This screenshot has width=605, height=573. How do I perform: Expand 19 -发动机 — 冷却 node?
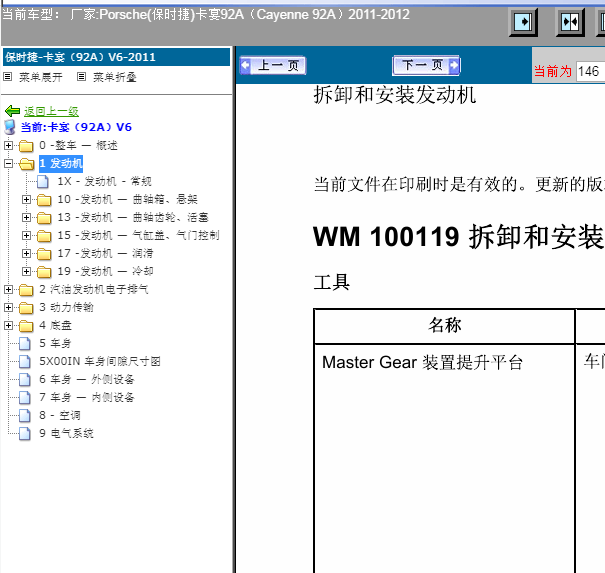tap(26, 272)
